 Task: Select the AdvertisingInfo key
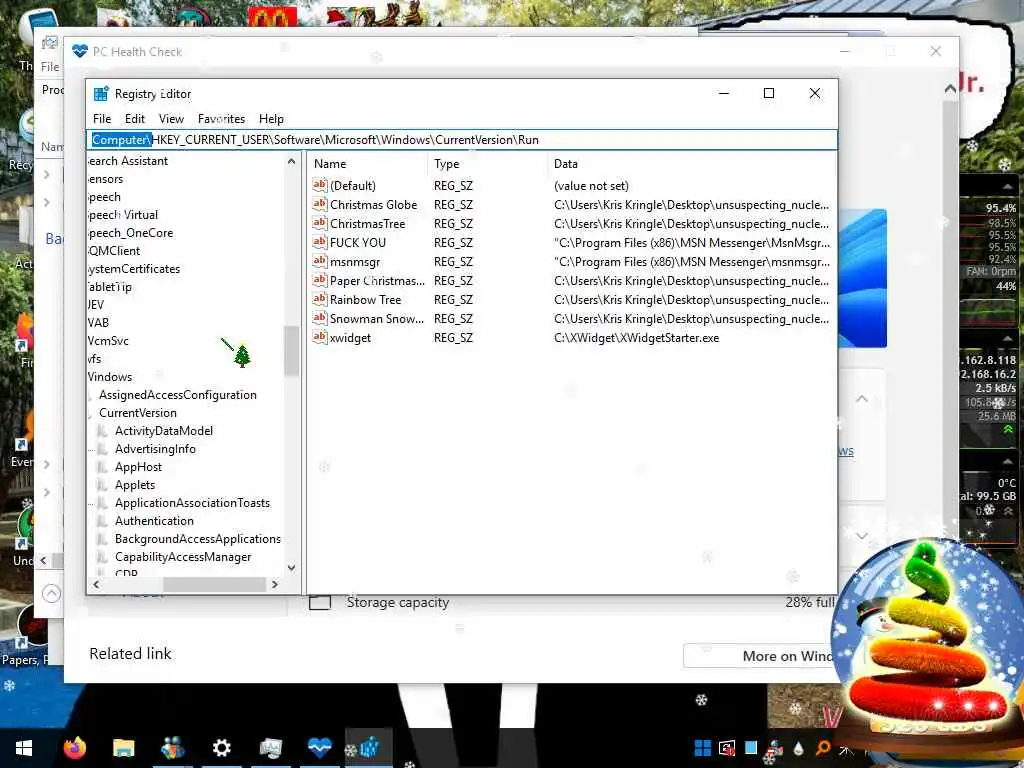(x=155, y=449)
